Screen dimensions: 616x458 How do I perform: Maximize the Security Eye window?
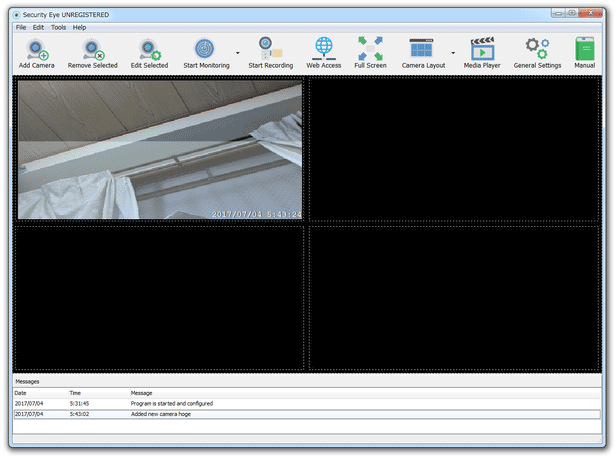pos(572,13)
